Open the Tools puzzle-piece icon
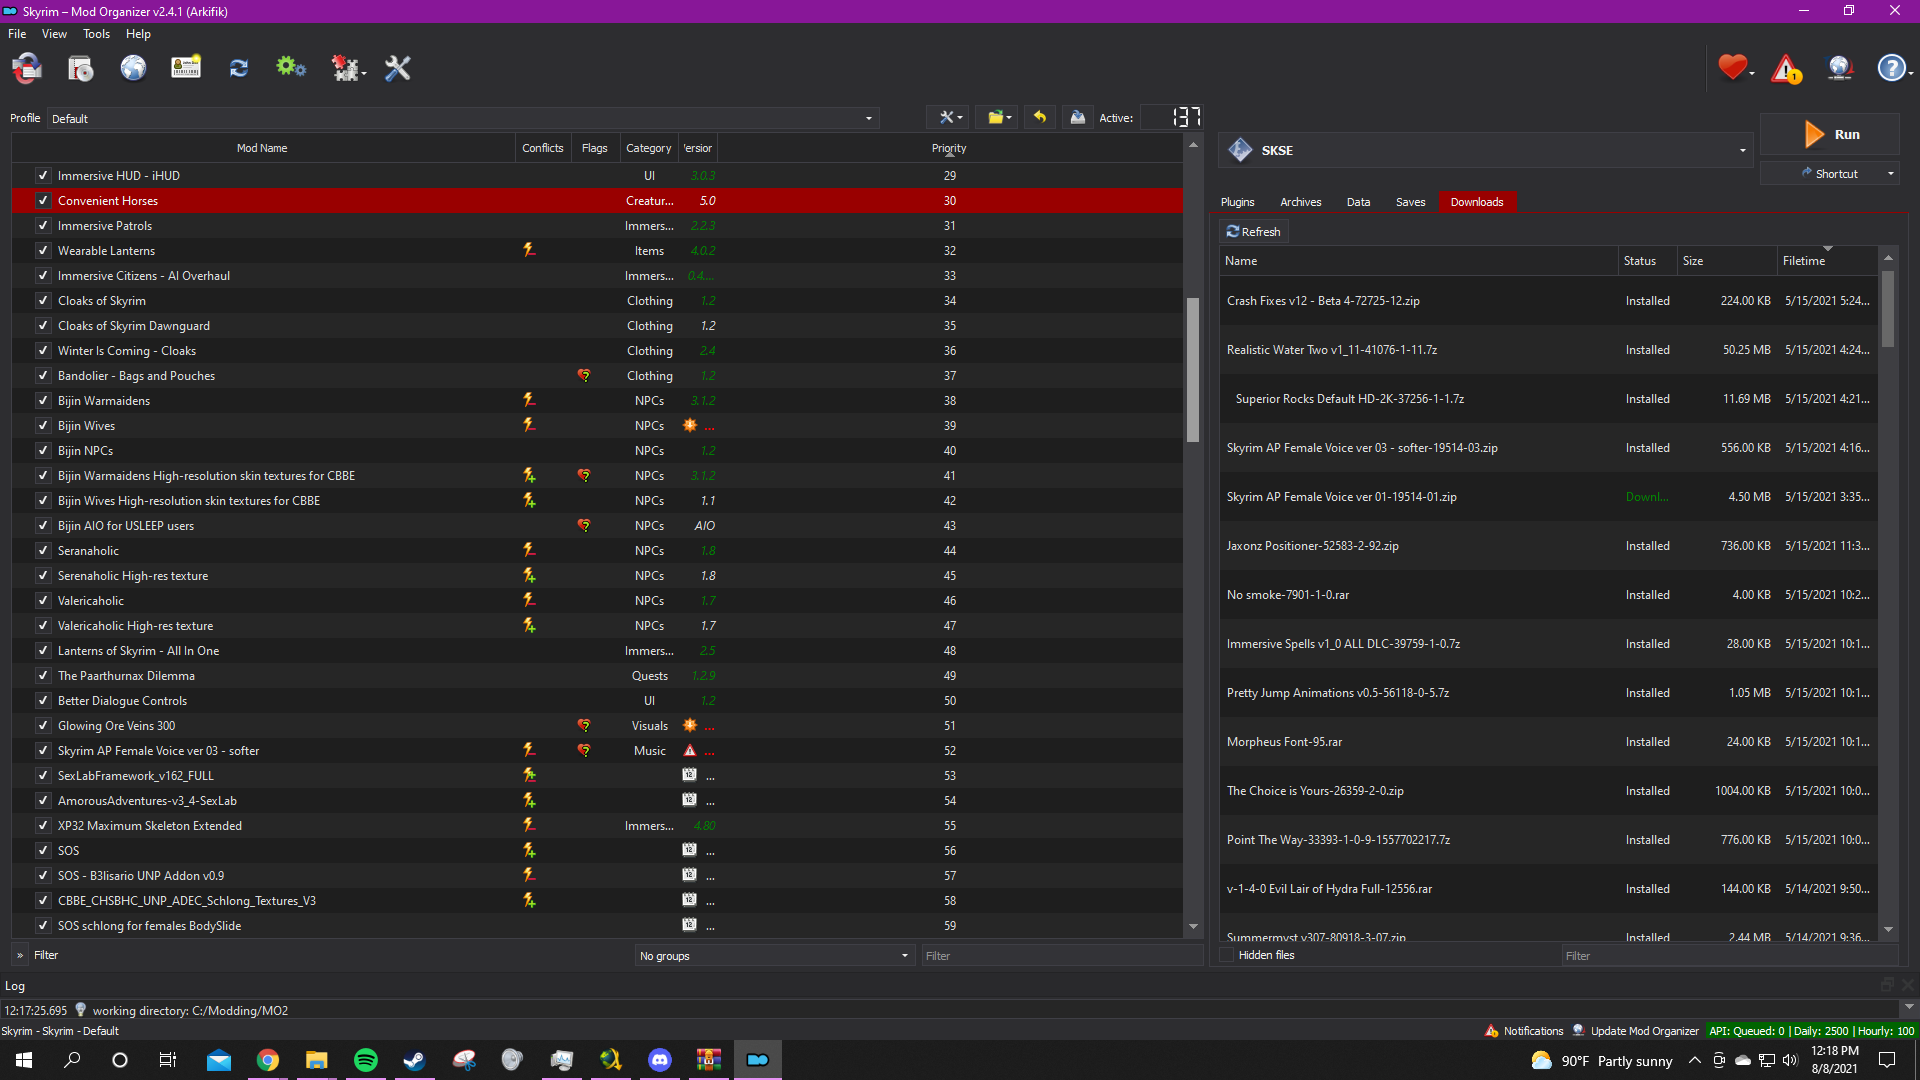 [x=347, y=68]
